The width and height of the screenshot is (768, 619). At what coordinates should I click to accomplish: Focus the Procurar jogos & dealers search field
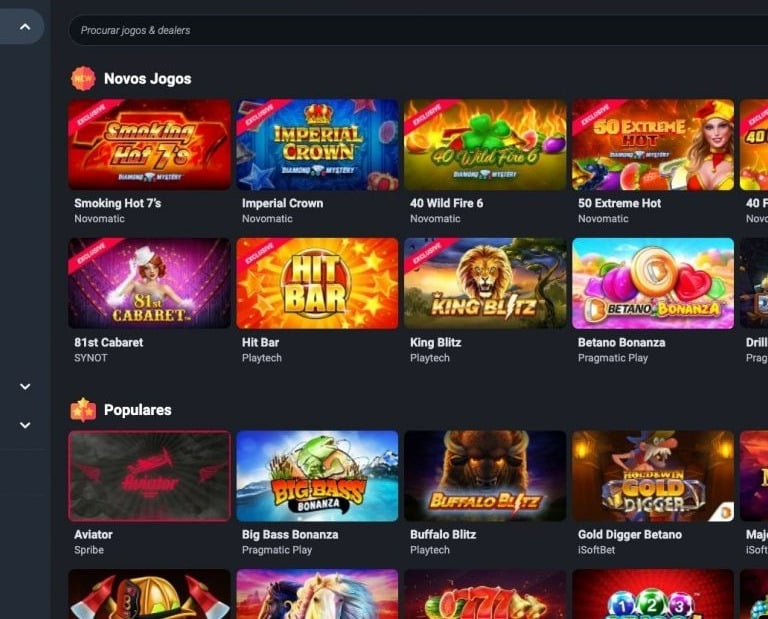coord(418,30)
